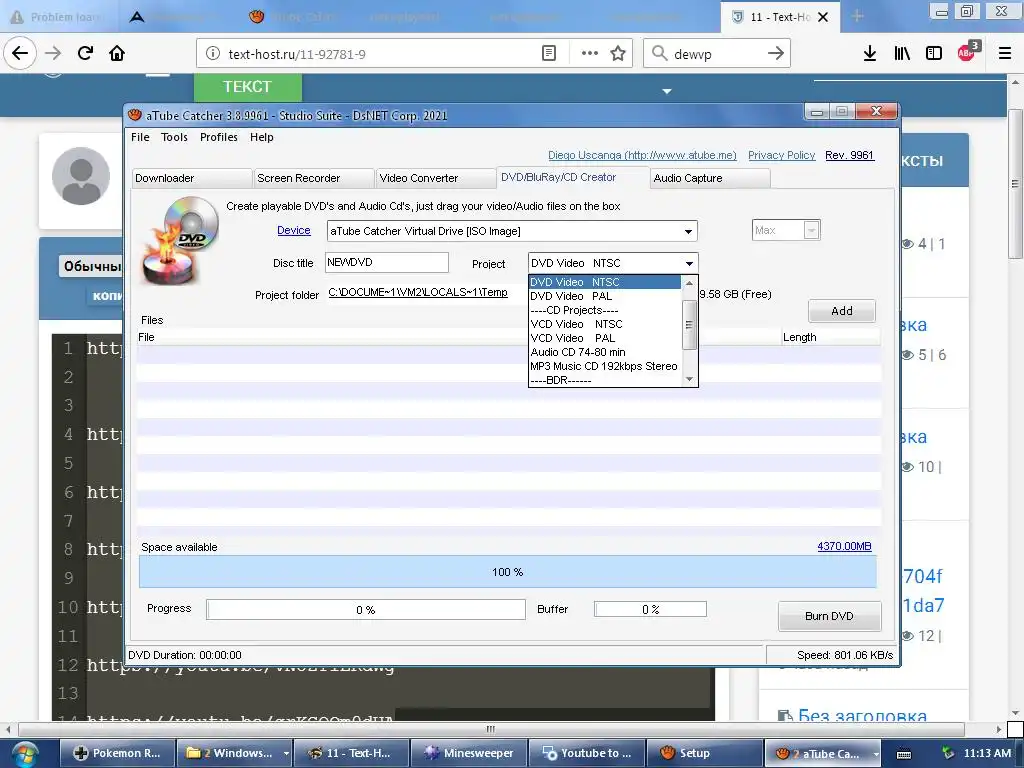Click the Project folder path link
The image size is (1024, 768).
point(418,292)
